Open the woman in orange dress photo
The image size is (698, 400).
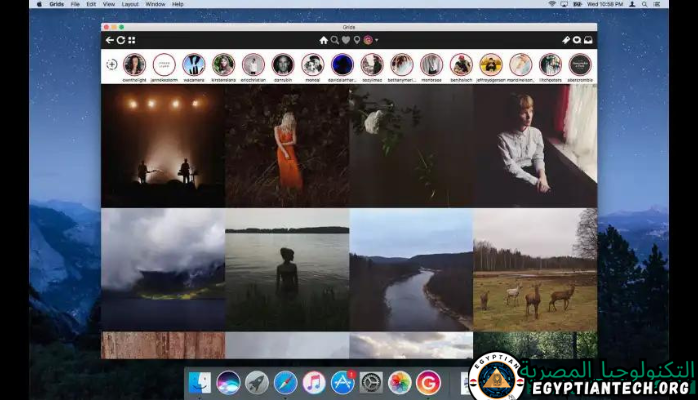287,145
